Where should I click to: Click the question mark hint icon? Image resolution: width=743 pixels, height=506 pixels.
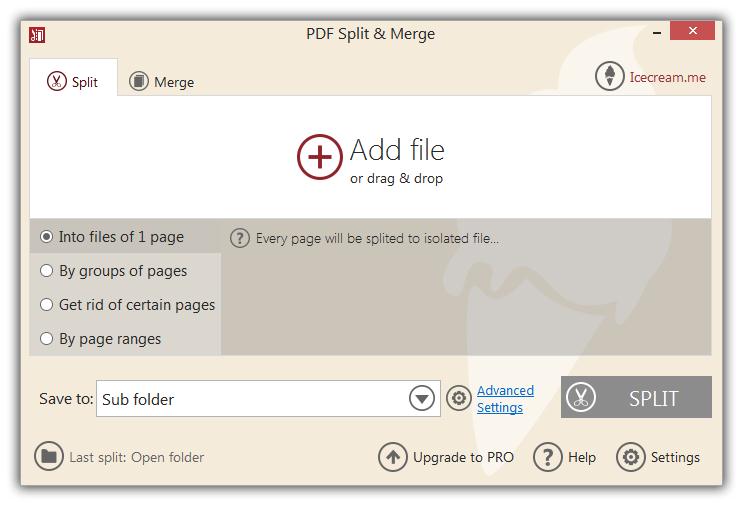(x=240, y=238)
